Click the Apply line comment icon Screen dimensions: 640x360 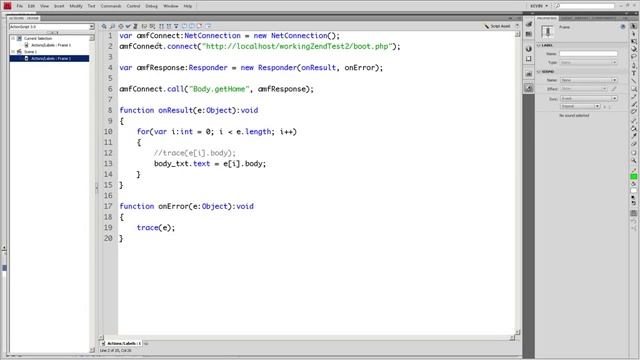coord(191,26)
